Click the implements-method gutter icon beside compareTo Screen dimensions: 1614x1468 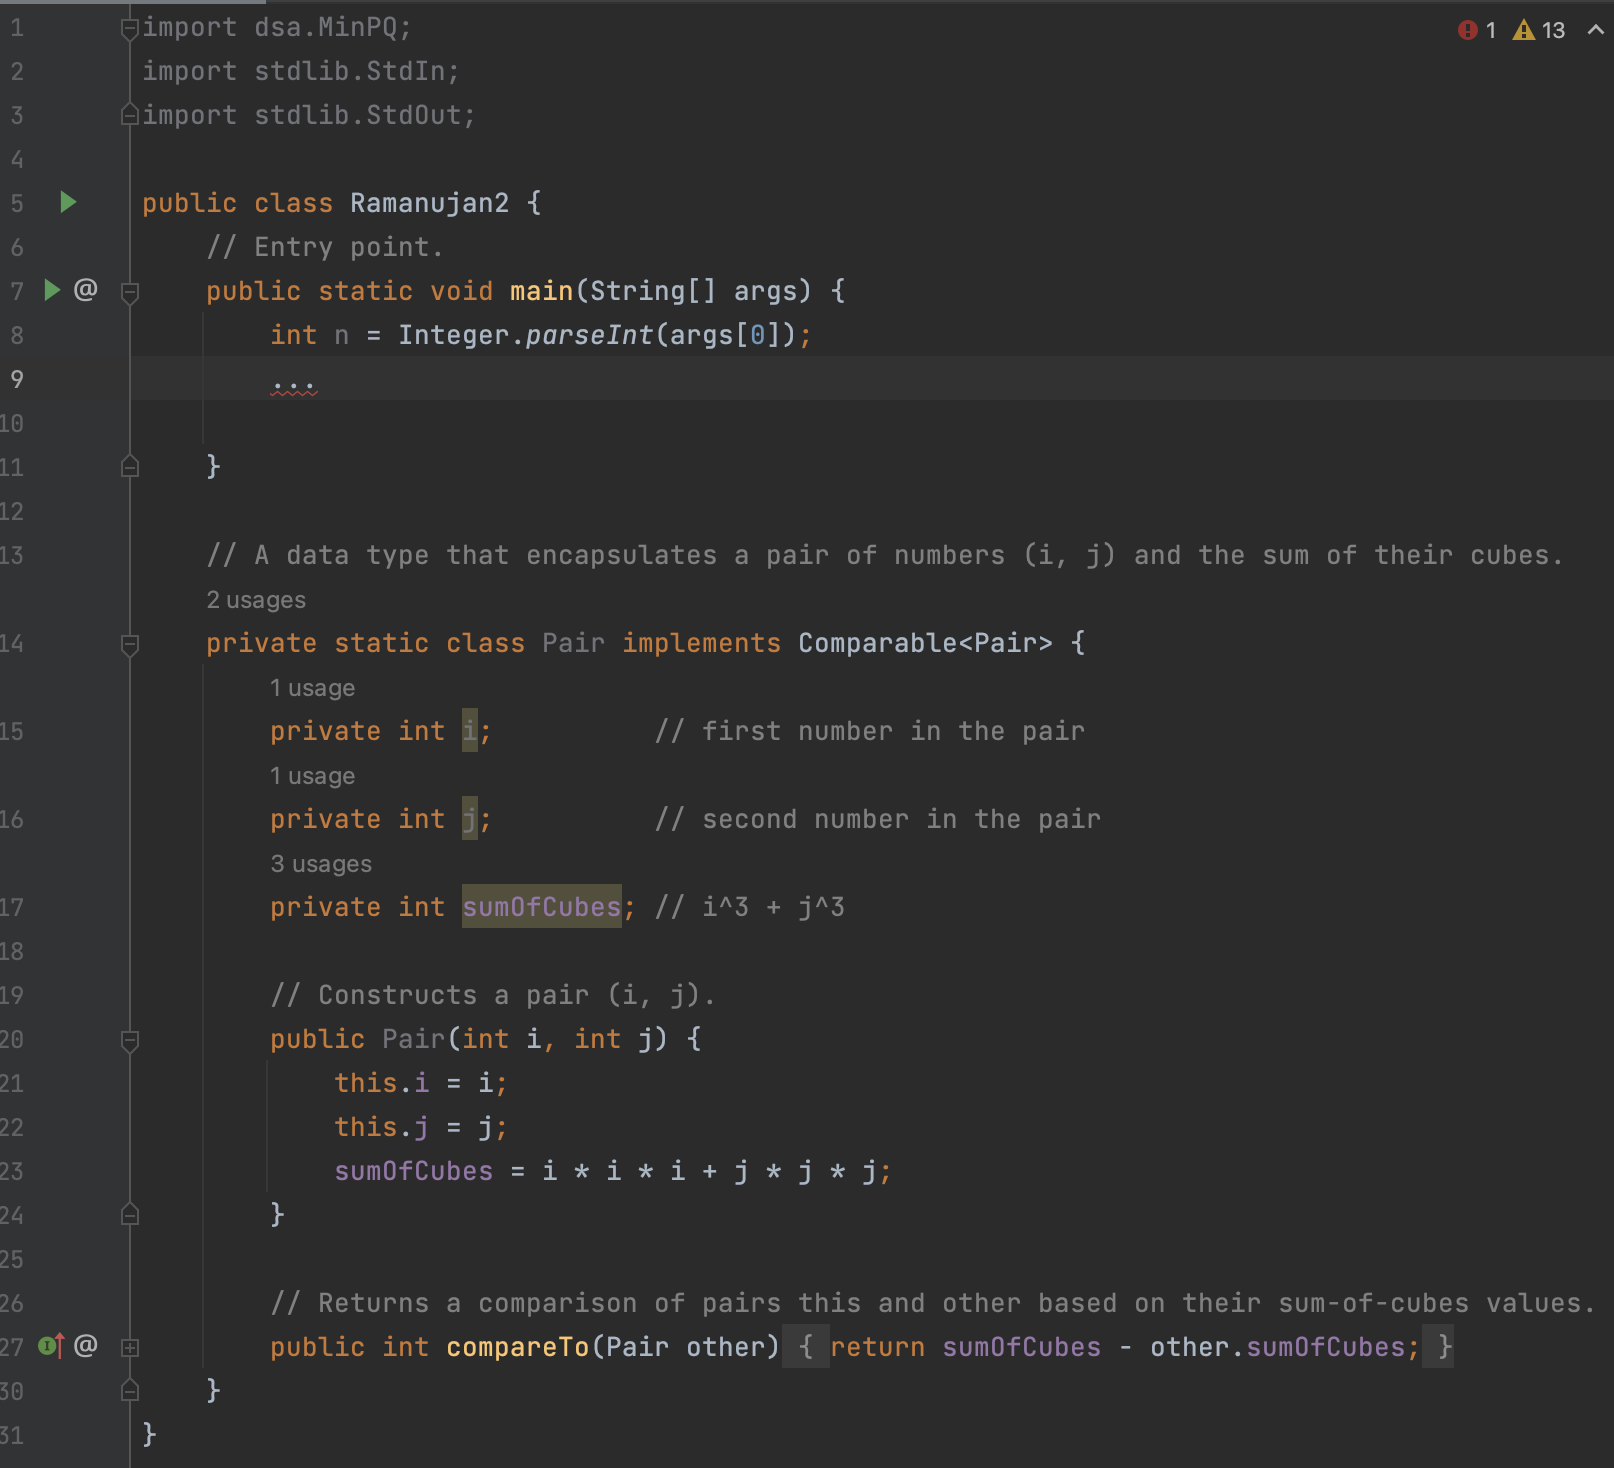click(x=51, y=1346)
